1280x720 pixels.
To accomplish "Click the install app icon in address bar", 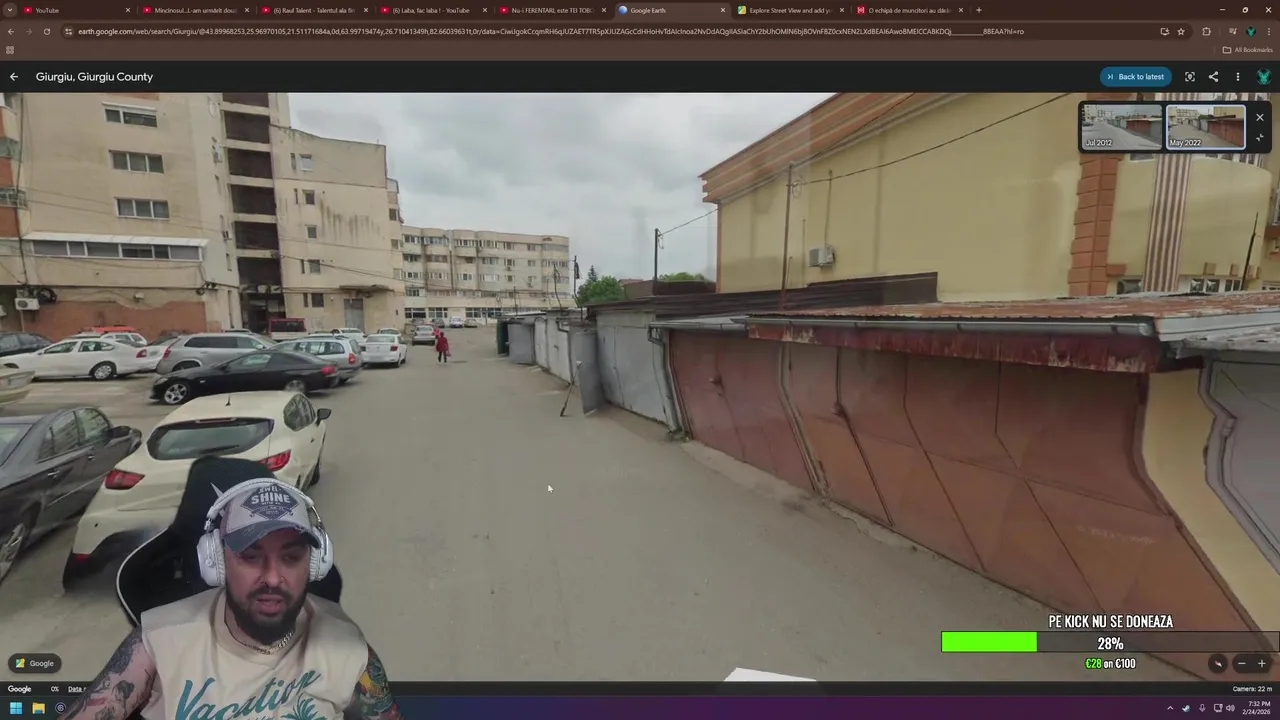I will [1164, 31].
